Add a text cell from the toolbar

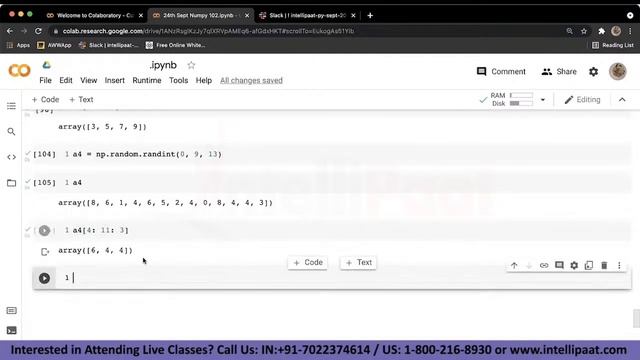pos(81,100)
